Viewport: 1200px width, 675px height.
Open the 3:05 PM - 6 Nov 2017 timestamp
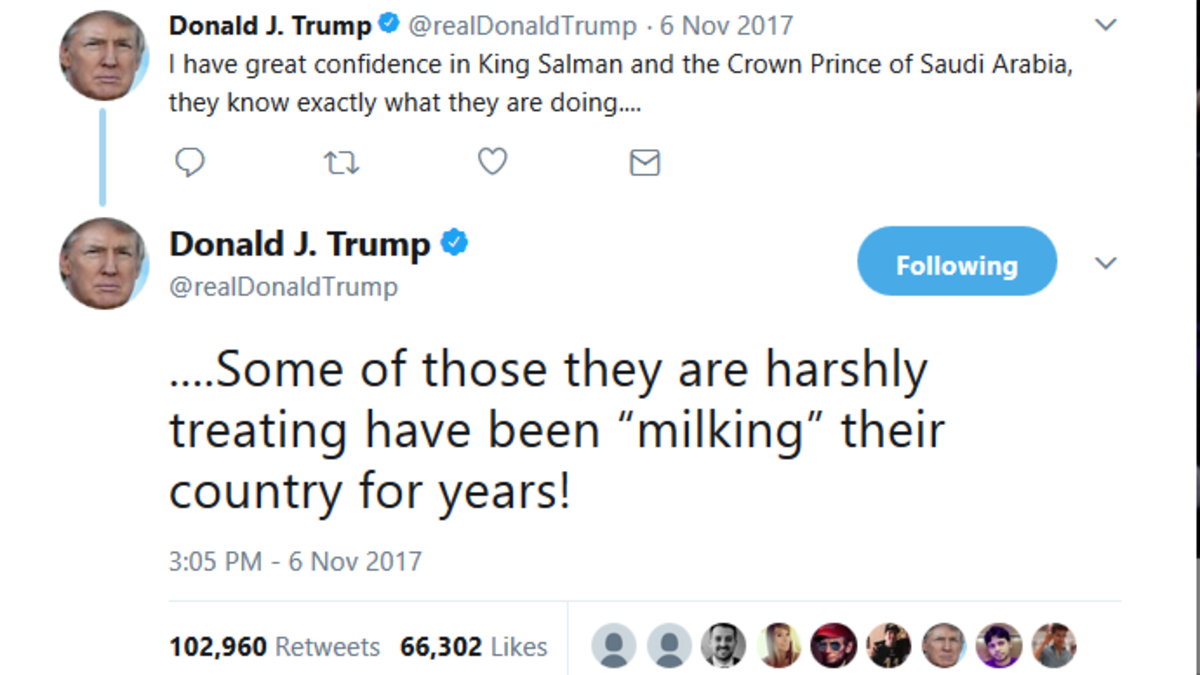coord(295,561)
